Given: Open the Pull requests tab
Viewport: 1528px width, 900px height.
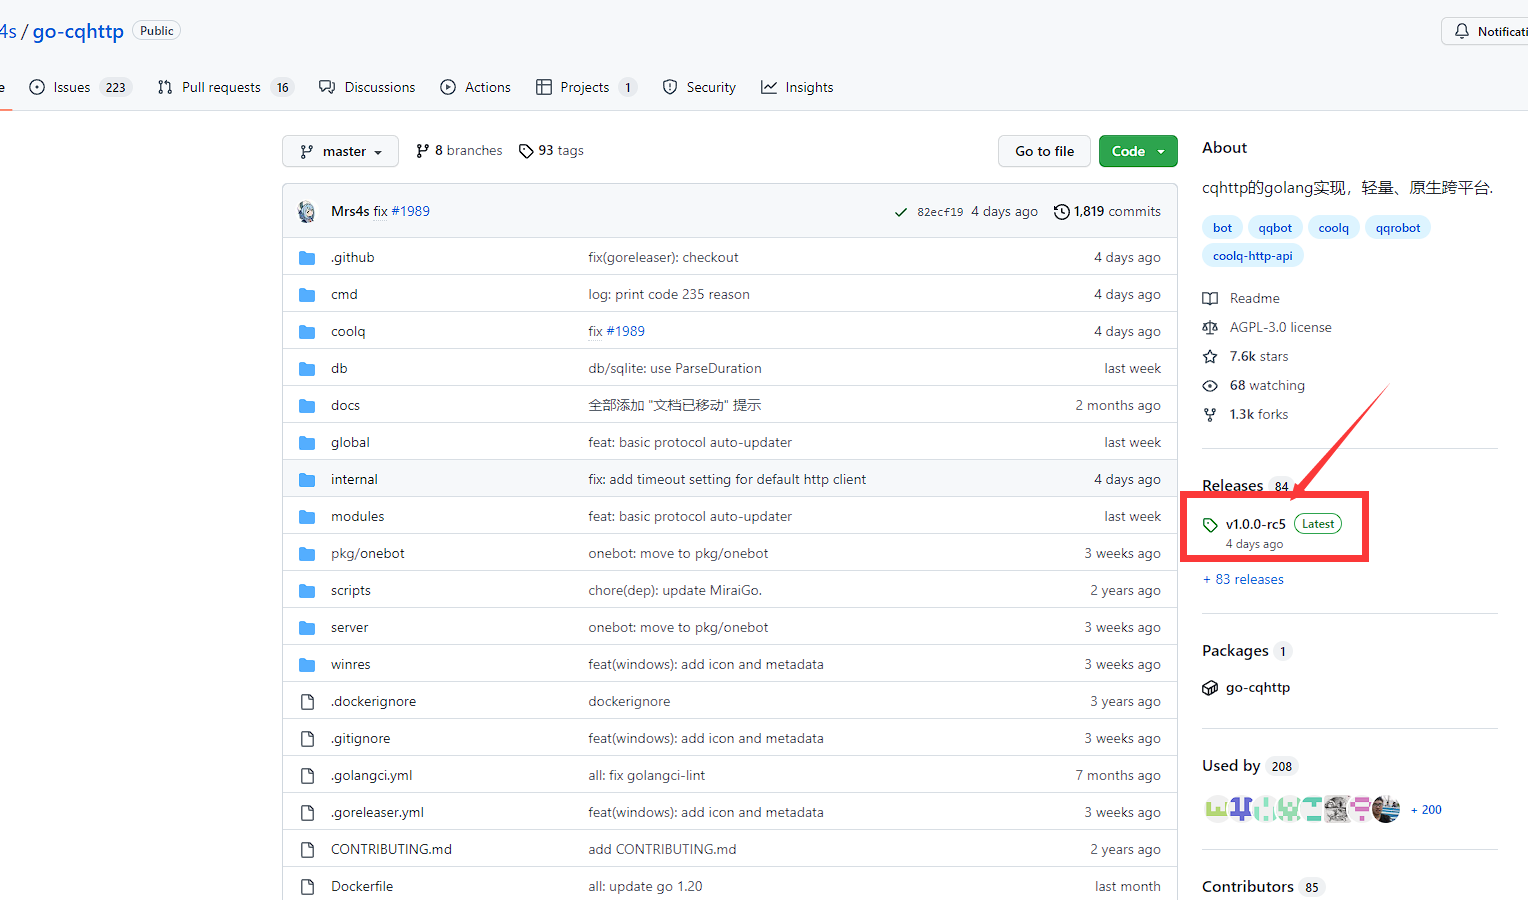Looking at the screenshot, I should pyautogui.click(x=225, y=87).
